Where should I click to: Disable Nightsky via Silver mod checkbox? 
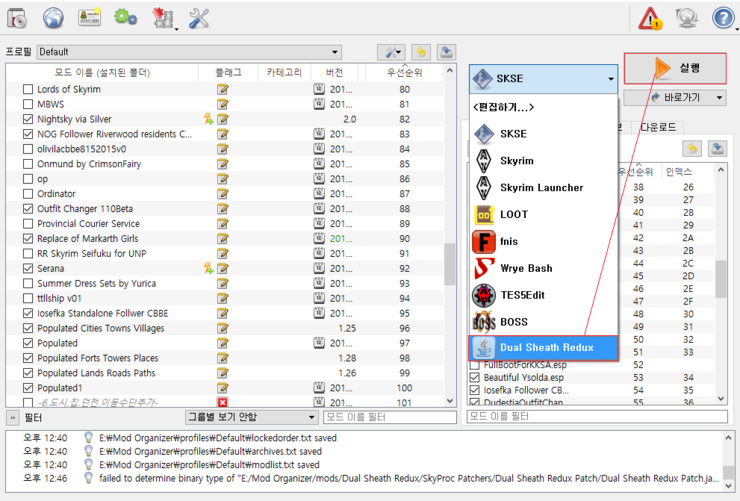click(28, 119)
